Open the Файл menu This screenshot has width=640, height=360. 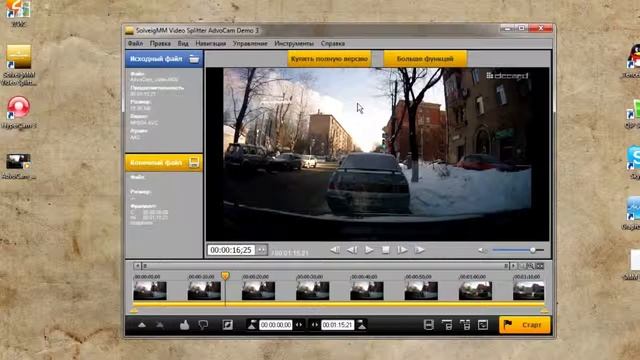pos(135,43)
